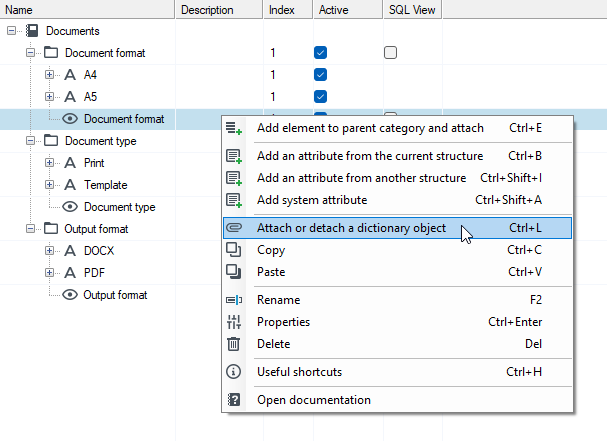Click the Index value 1 for A4
This screenshot has height=441, width=607.
(x=273, y=75)
